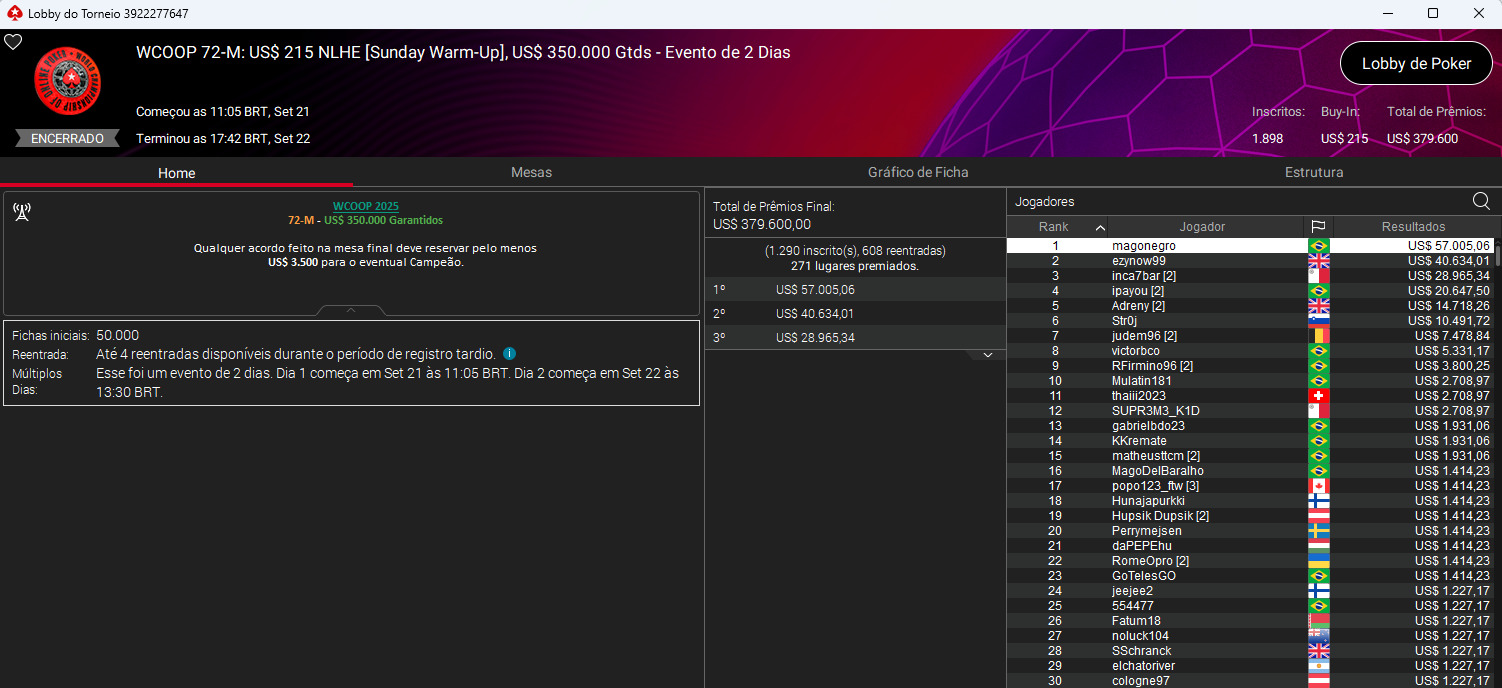Image resolution: width=1502 pixels, height=688 pixels.
Task: Select player MagoDelBaralho
Action: [x=1250, y=471]
